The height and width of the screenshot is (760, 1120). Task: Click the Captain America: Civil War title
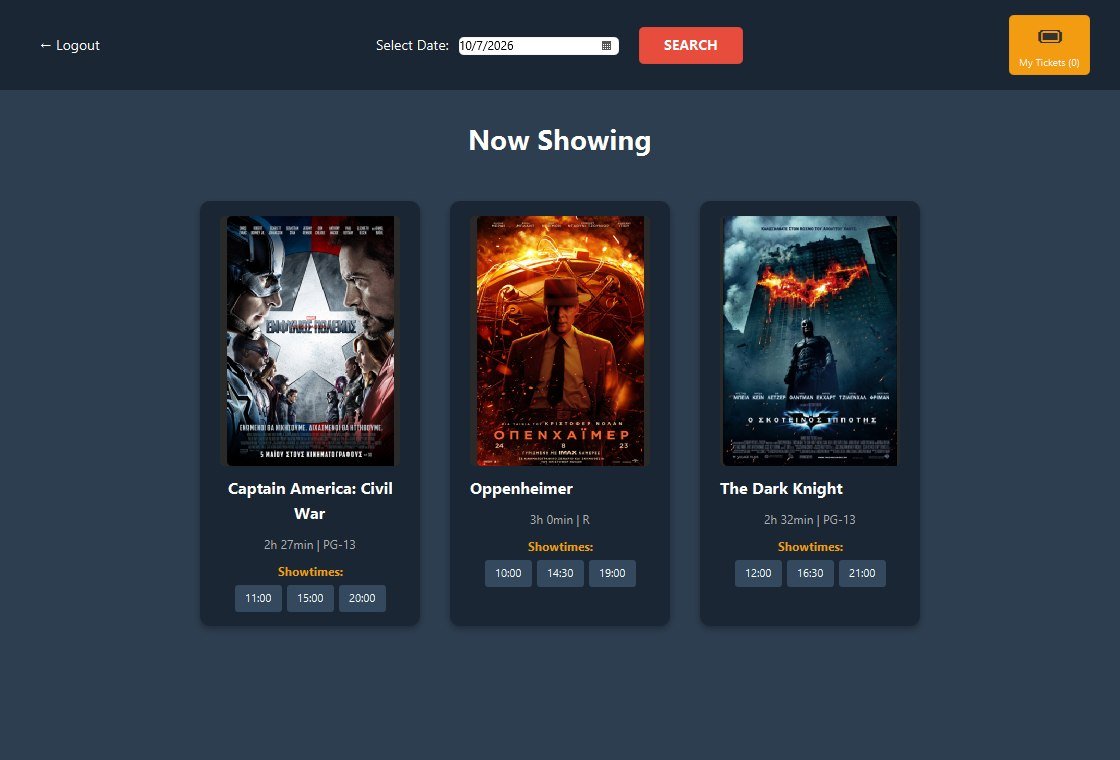pos(310,501)
